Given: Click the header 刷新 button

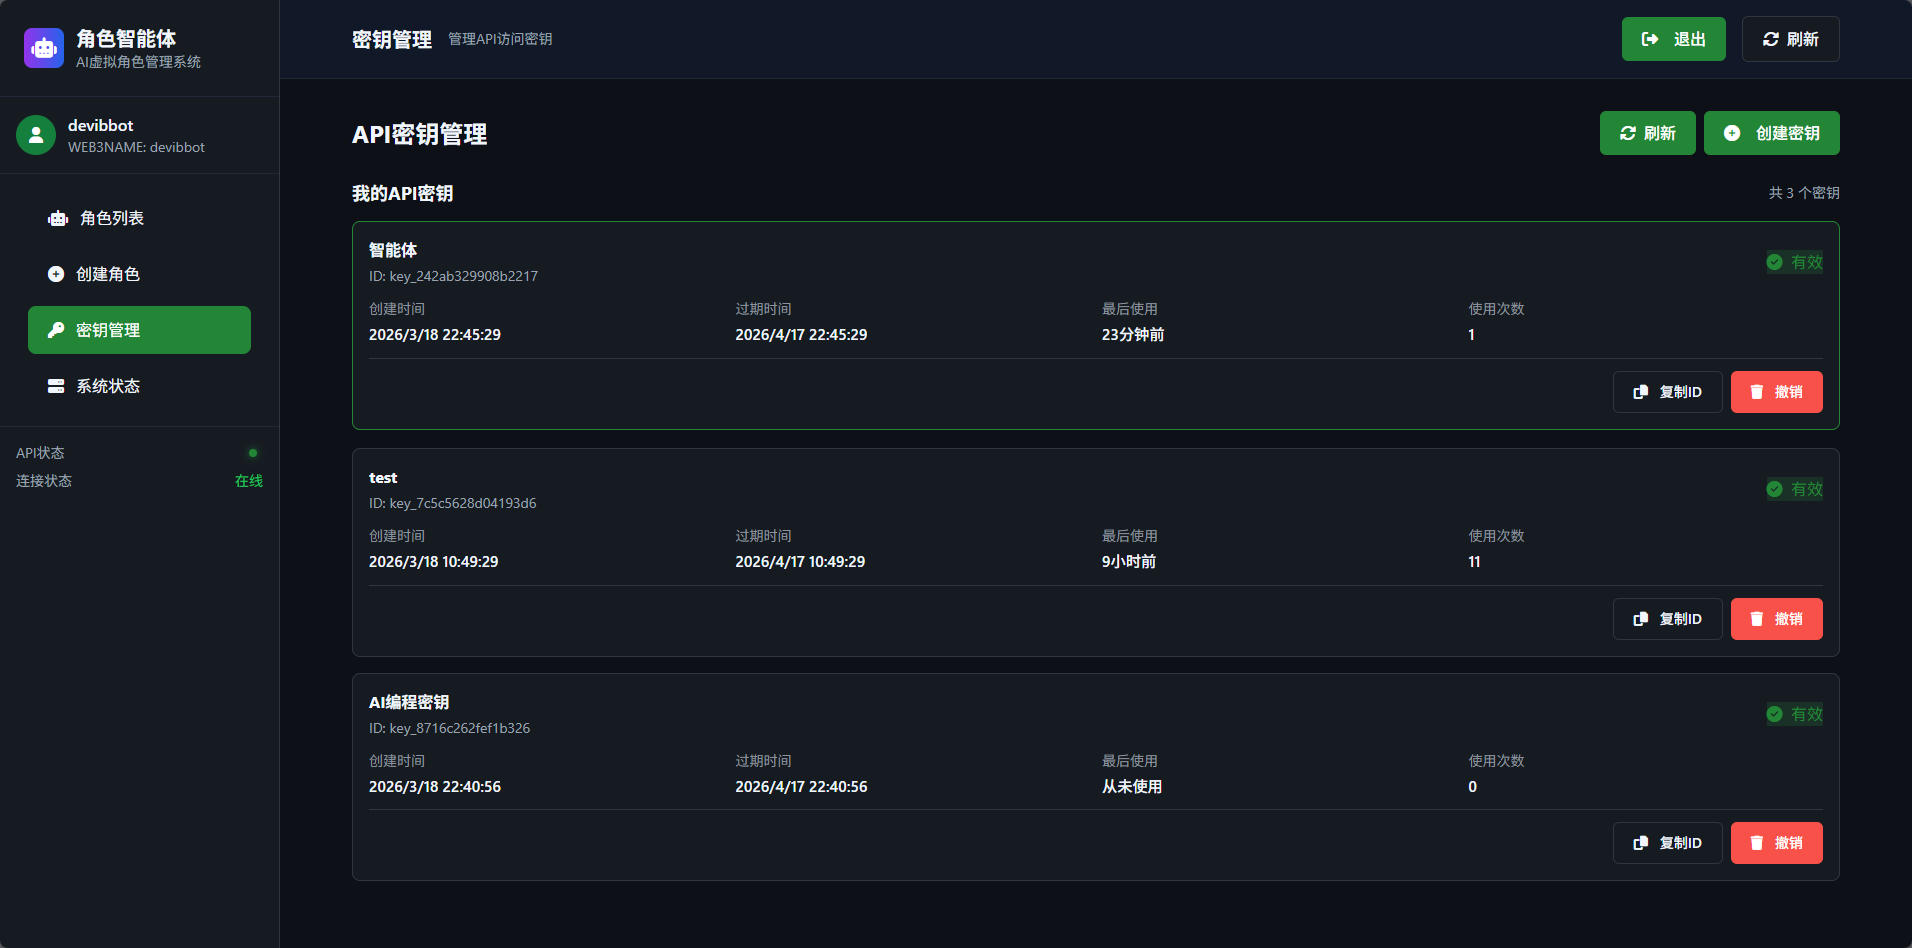Looking at the screenshot, I should [x=1790, y=39].
